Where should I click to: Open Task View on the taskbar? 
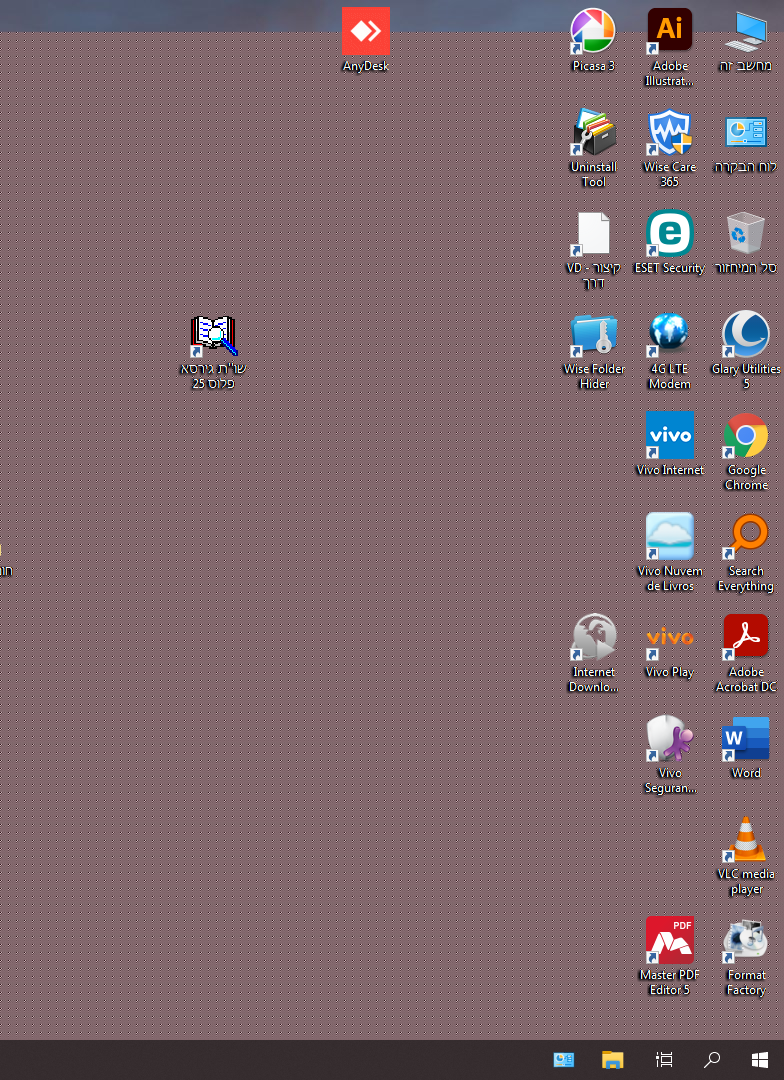[x=664, y=1059]
